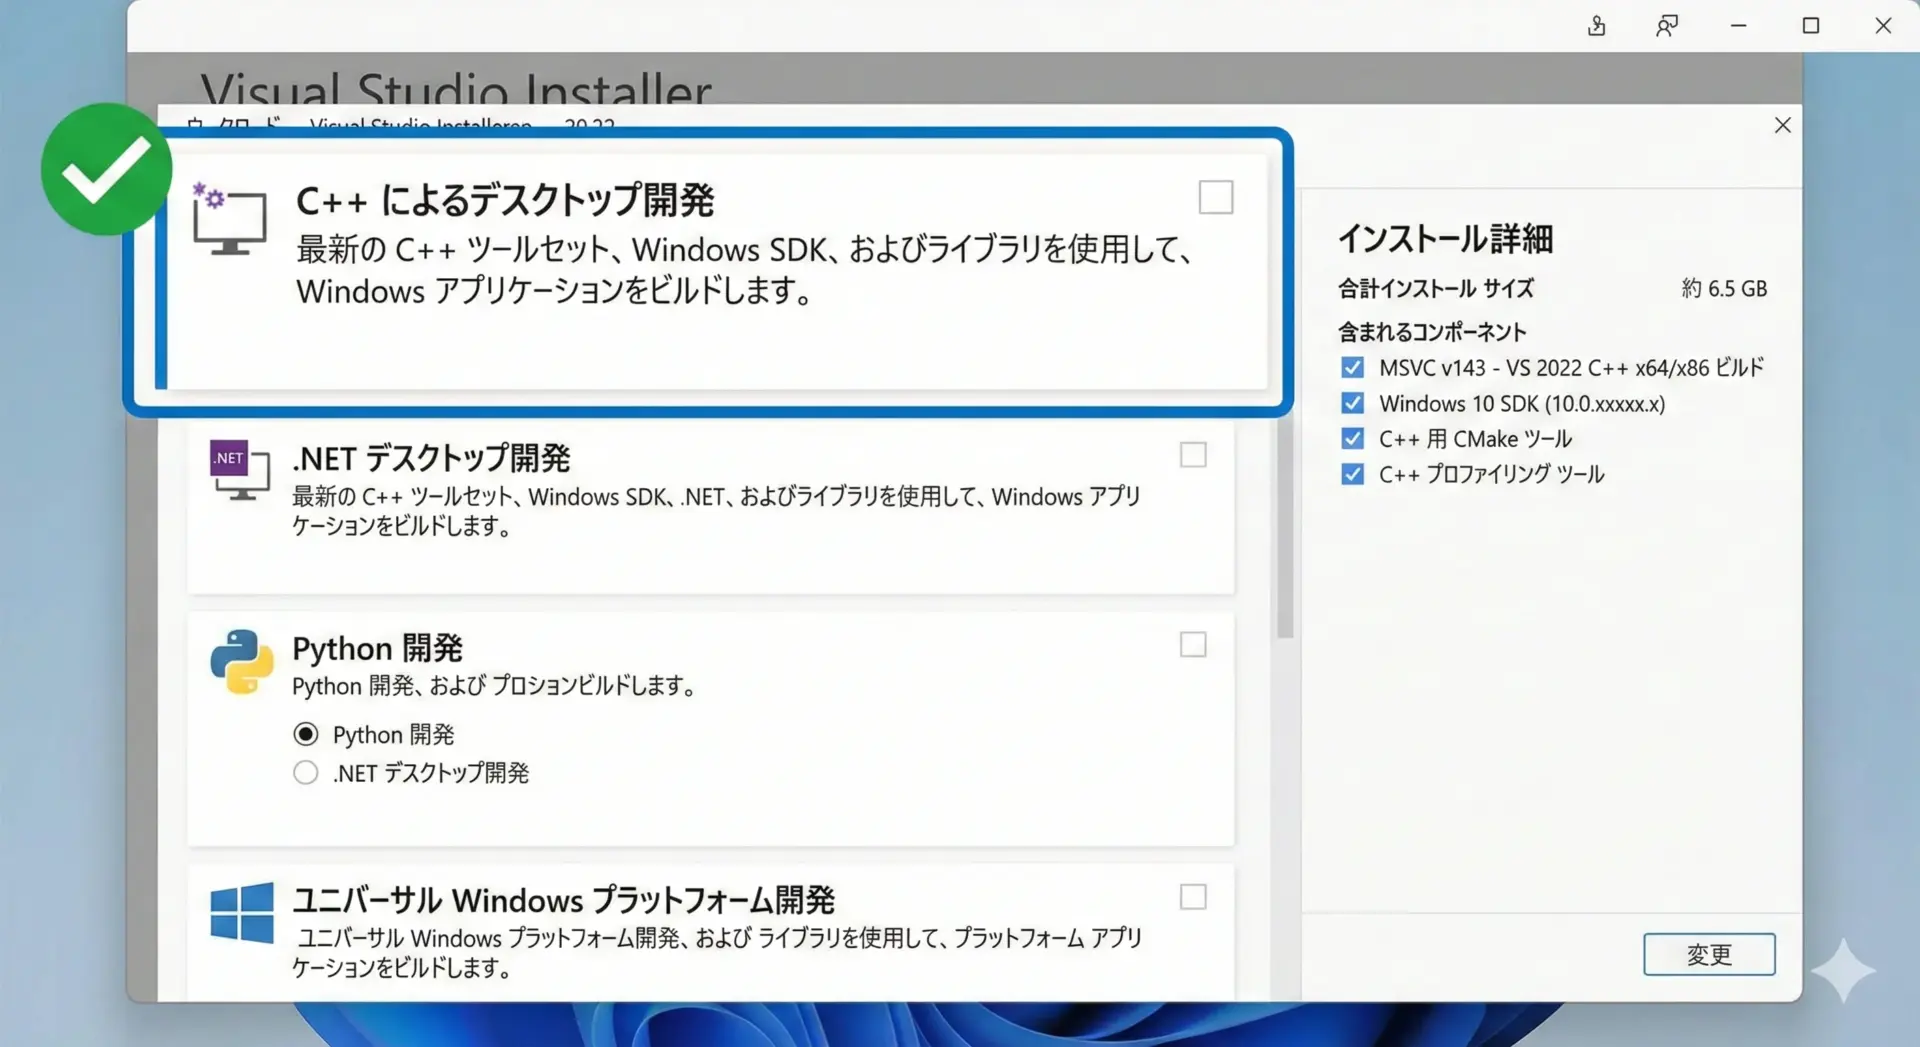Viewport: 1920px width, 1047px height.
Task: Select the Python 開発 radio button
Action: click(306, 734)
